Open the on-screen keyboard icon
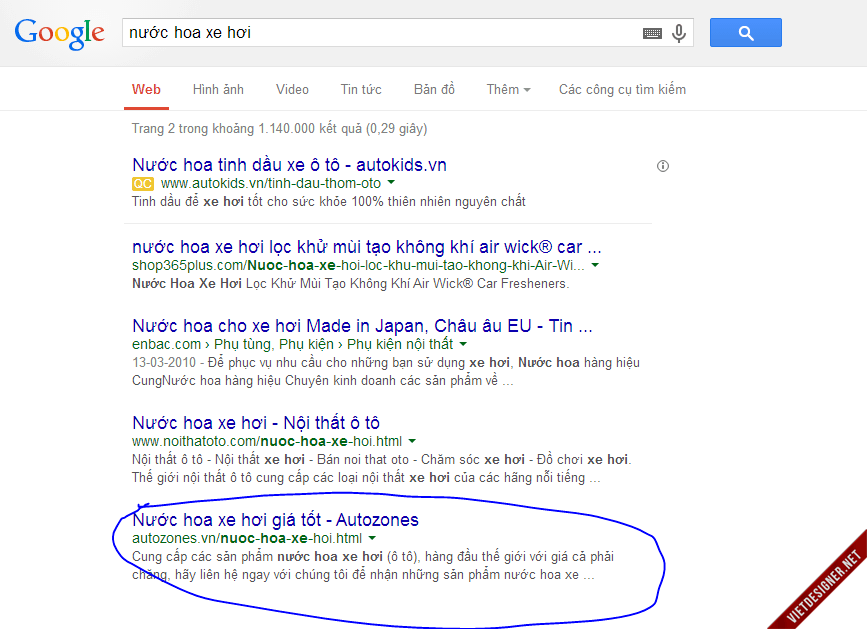The width and height of the screenshot is (867, 629). [x=652, y=34]
